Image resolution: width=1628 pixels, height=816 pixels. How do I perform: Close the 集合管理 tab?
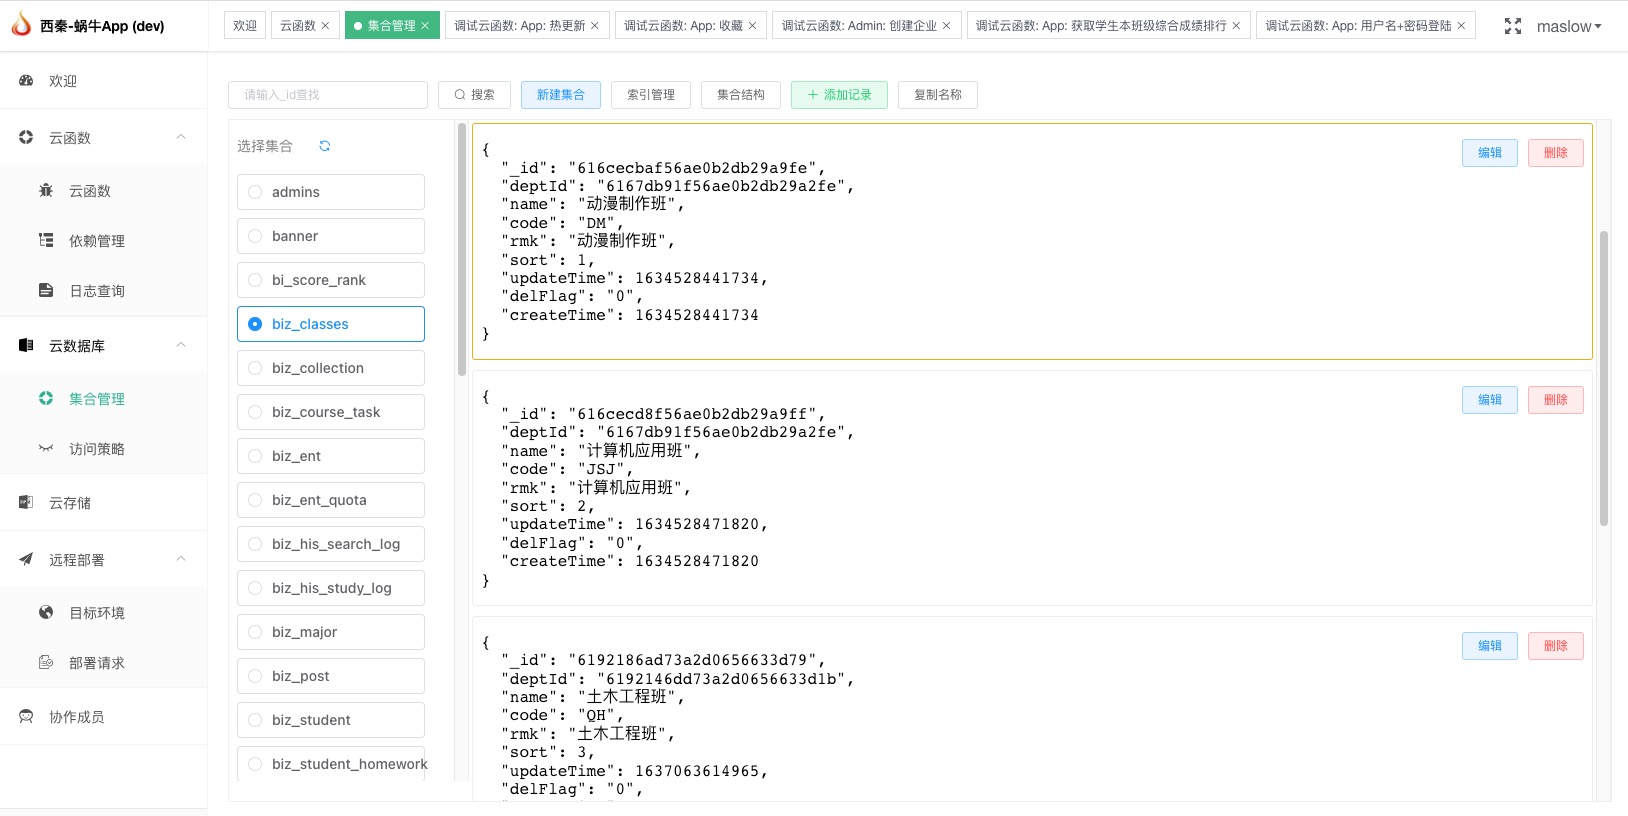pos(425,26)
